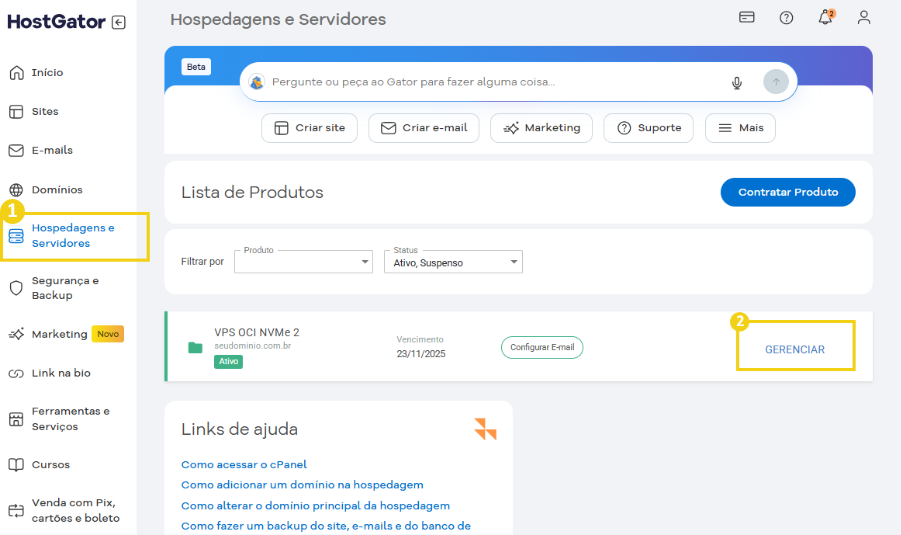This screenshot has height=535, width=901.
Task: Click the Ativo status badge
Action: tap(229, 361)
